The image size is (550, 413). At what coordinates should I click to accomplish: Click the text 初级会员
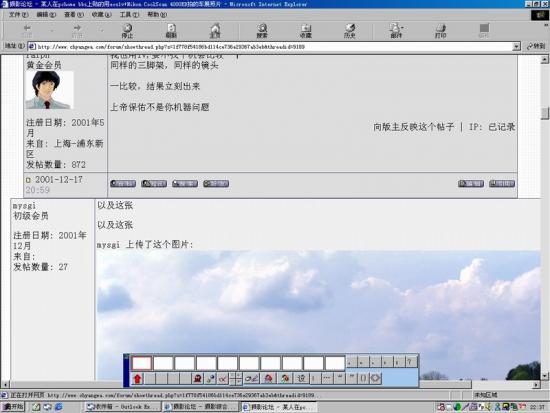[31, 216]
